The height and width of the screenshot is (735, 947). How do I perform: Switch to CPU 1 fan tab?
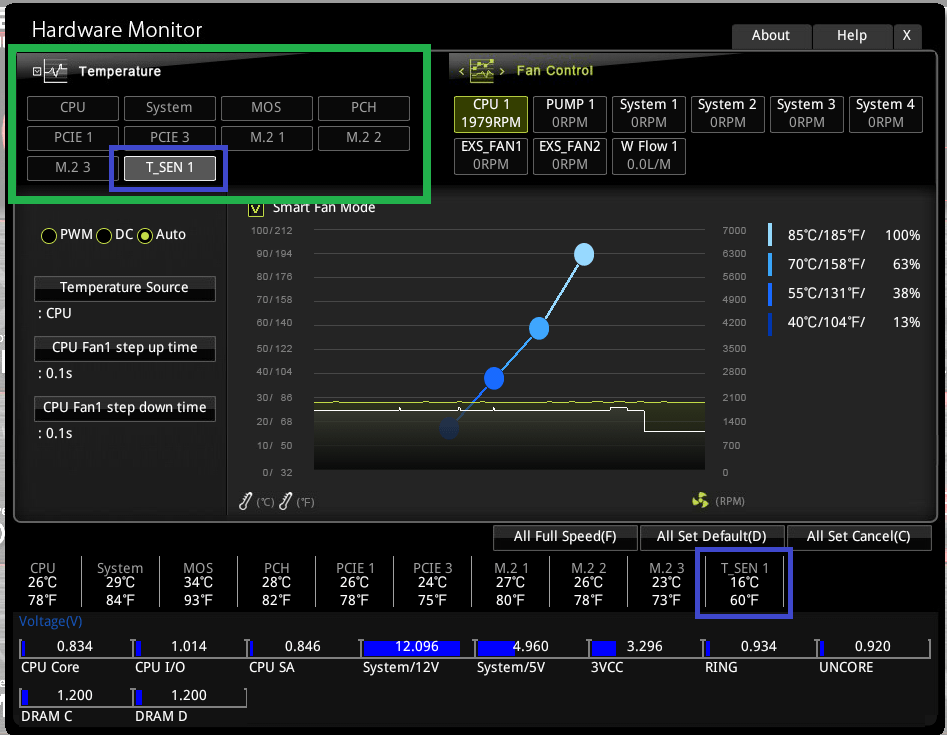[490, 114]
